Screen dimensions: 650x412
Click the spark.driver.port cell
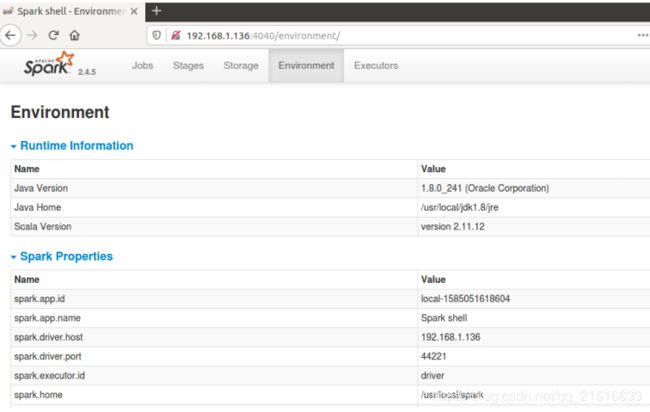214,356
